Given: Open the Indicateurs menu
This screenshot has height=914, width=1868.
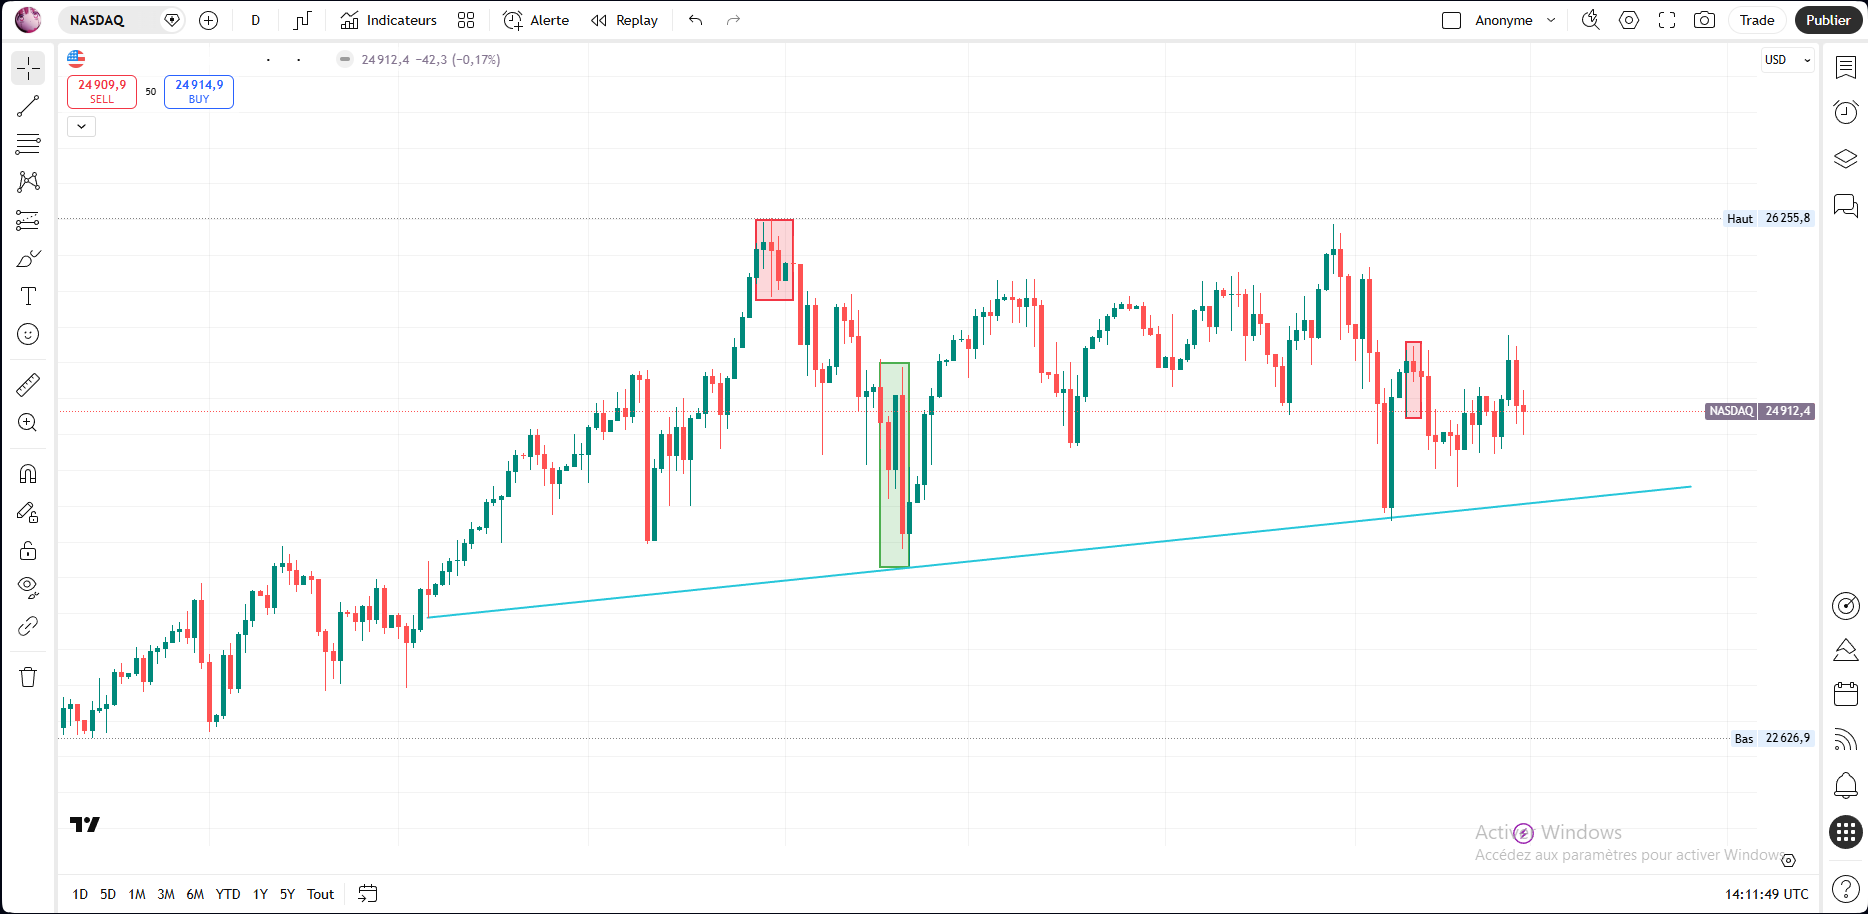Looking at the screenshot, I should 389,20.
